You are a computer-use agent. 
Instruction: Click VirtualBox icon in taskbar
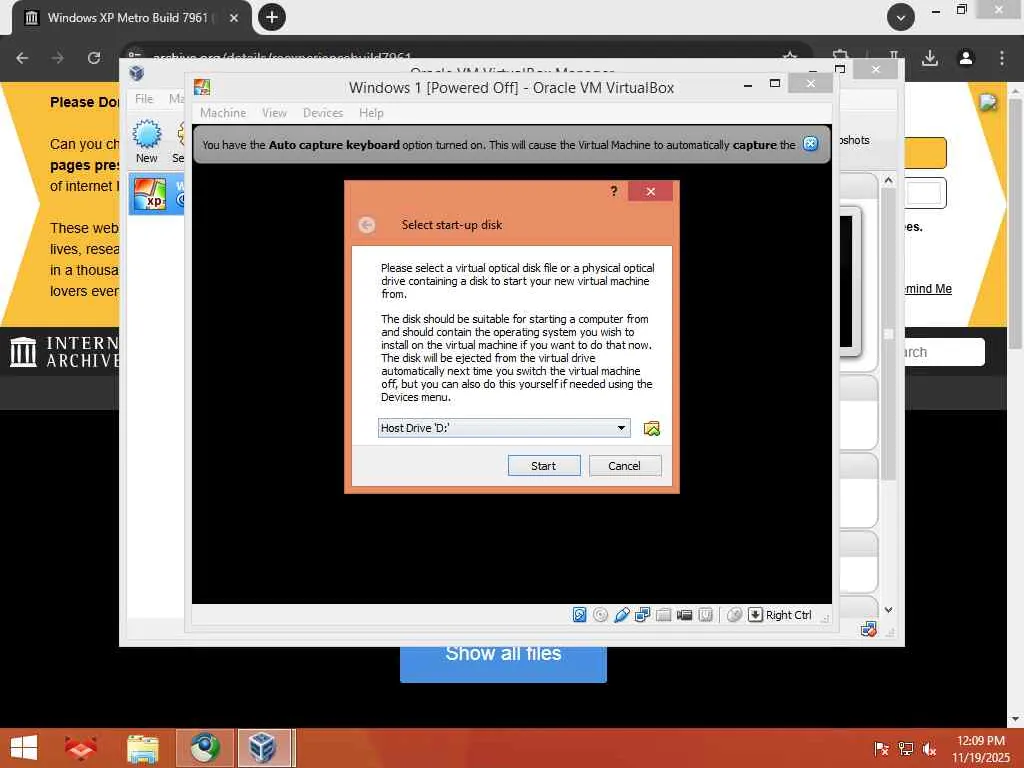(x=264, y=748)
